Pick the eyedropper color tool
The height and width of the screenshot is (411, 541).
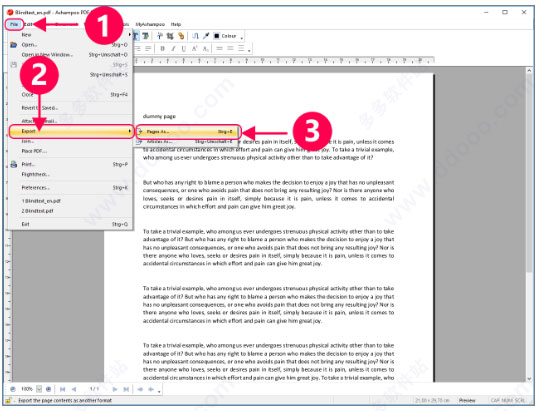point(206,36)
